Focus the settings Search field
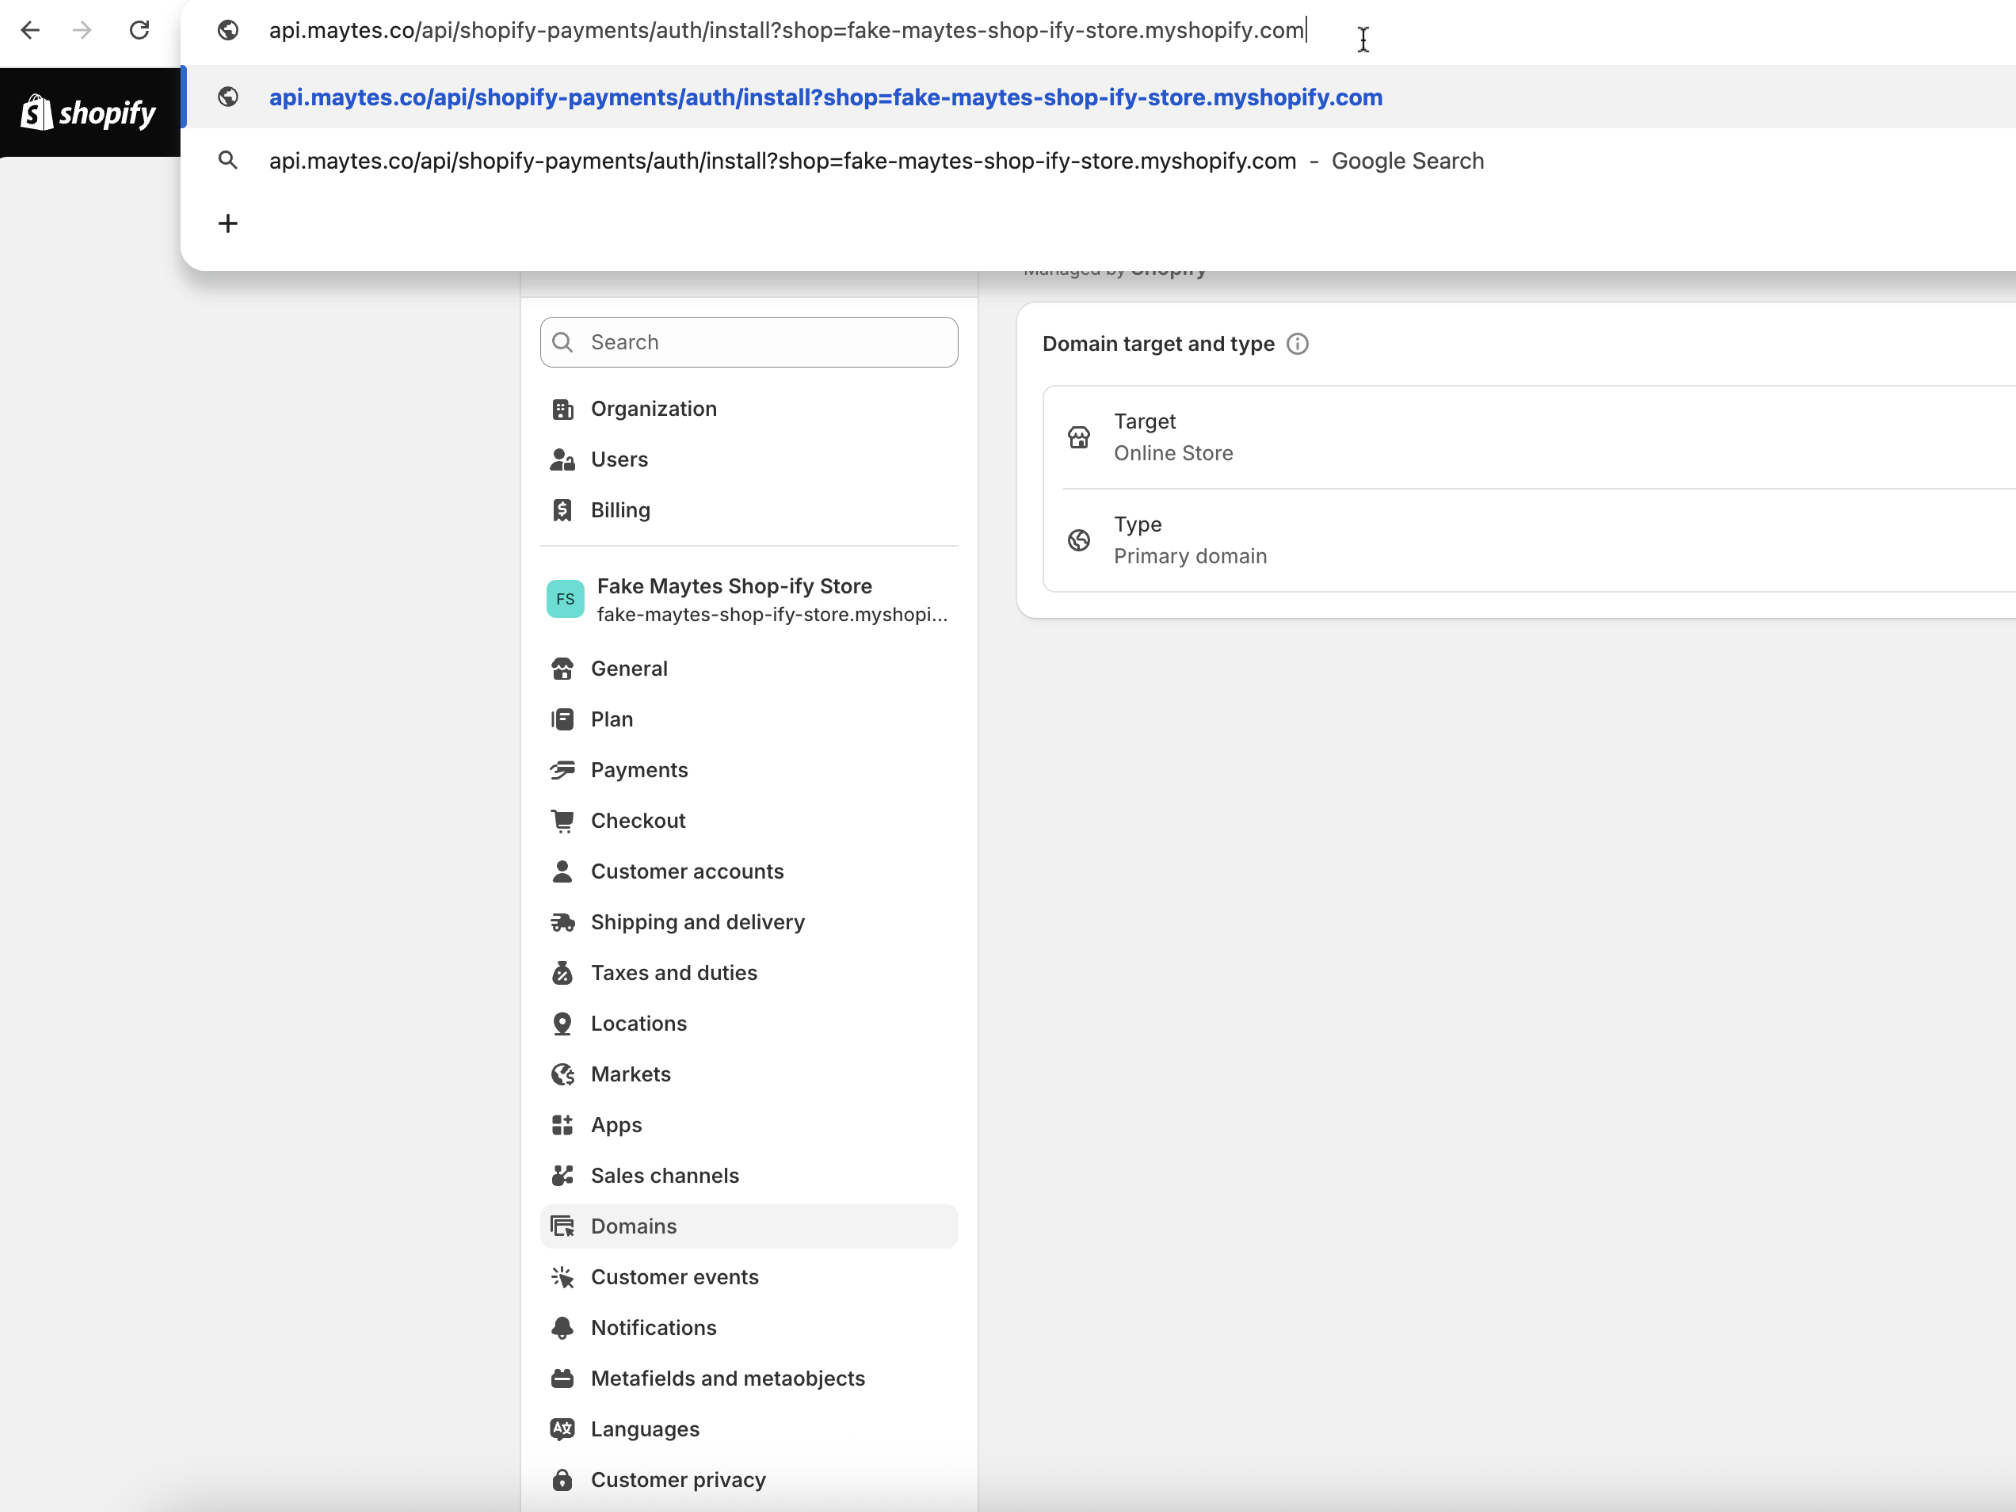The width and height of the screenshot is (2016, 1512). tap(749, 342)
